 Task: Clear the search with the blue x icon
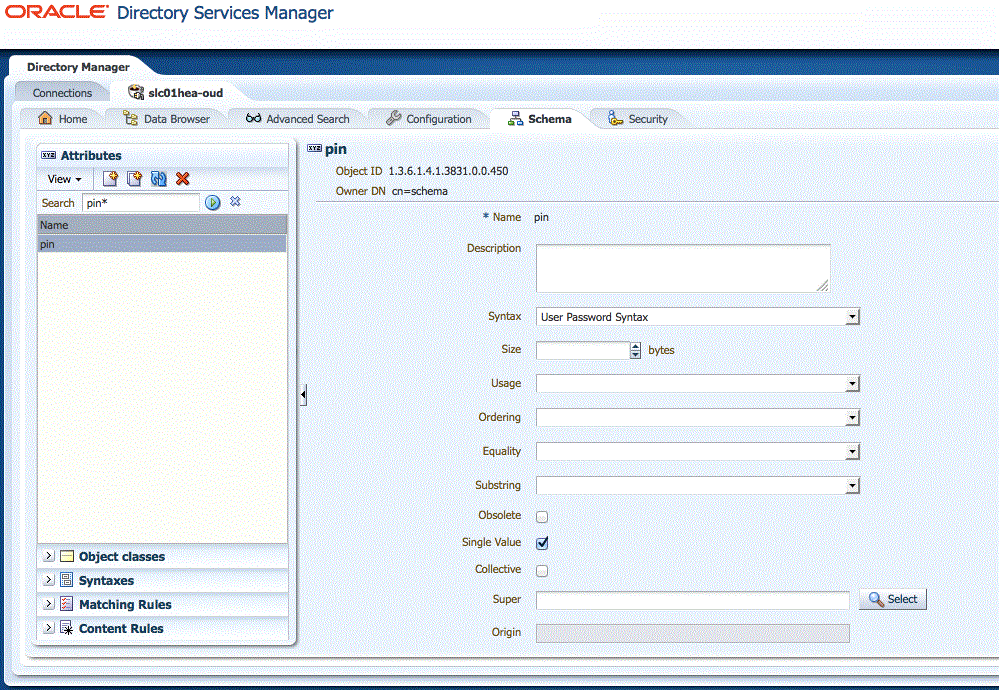click(235, 201)
